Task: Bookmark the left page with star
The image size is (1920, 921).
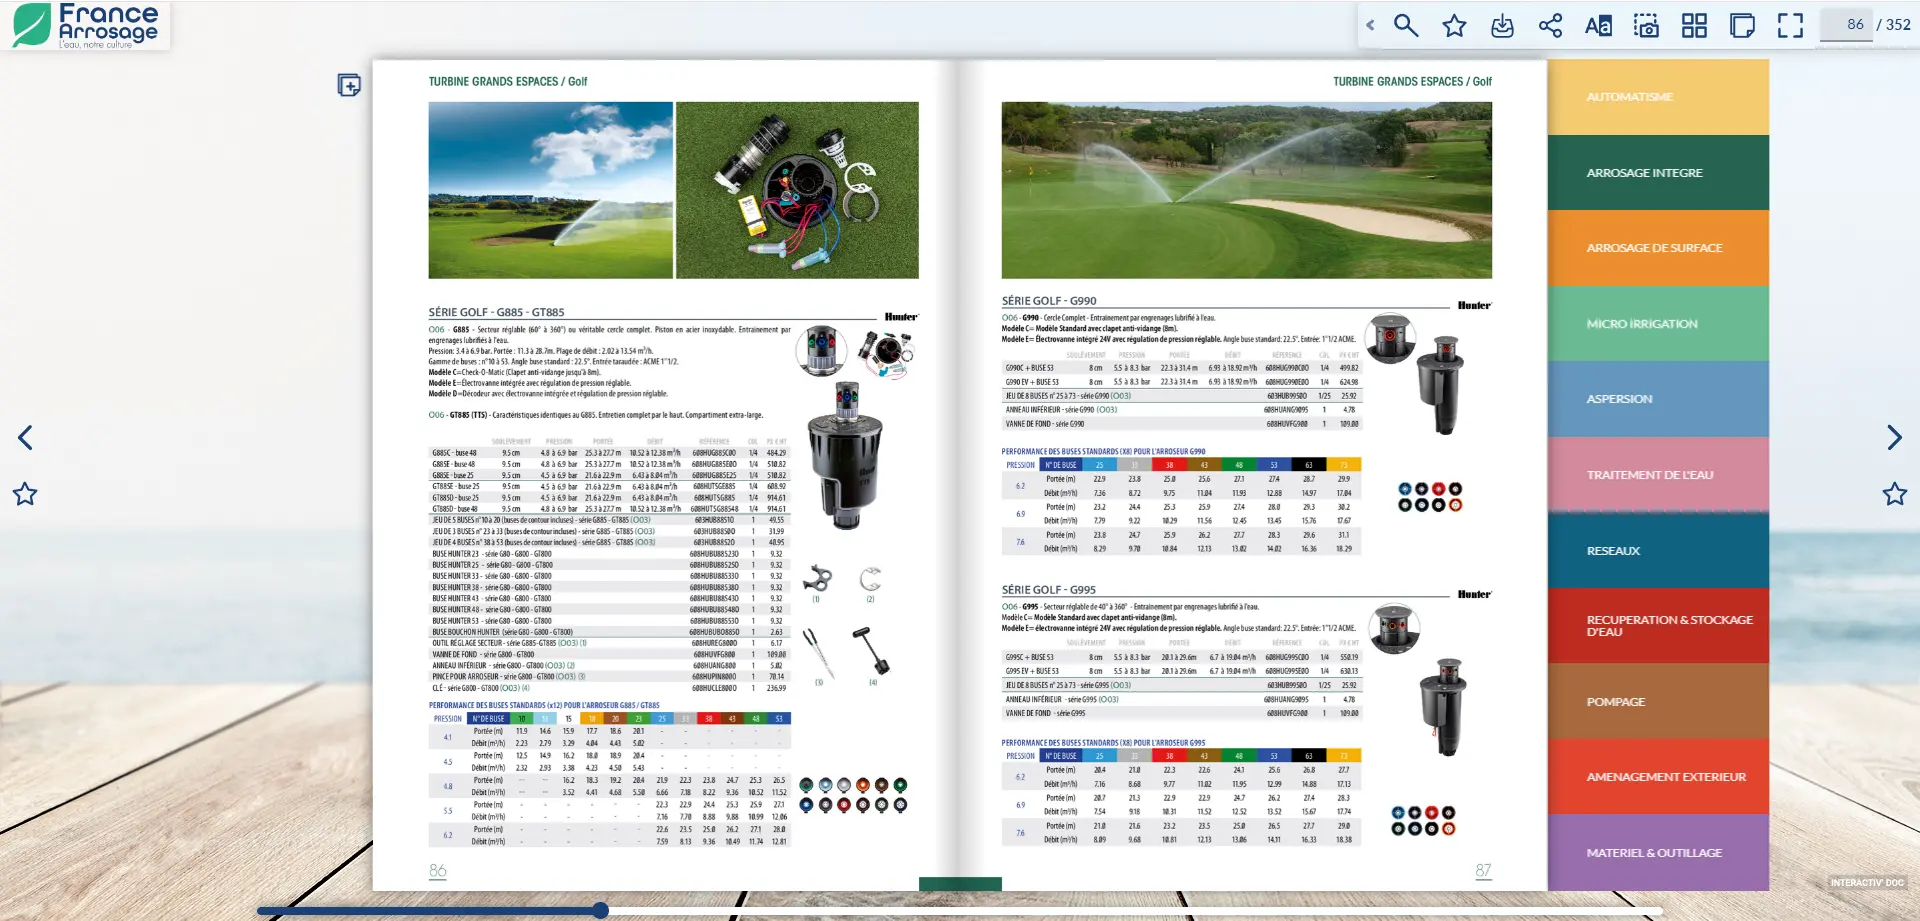Action: pyautogui.click(x=25, y=494)
